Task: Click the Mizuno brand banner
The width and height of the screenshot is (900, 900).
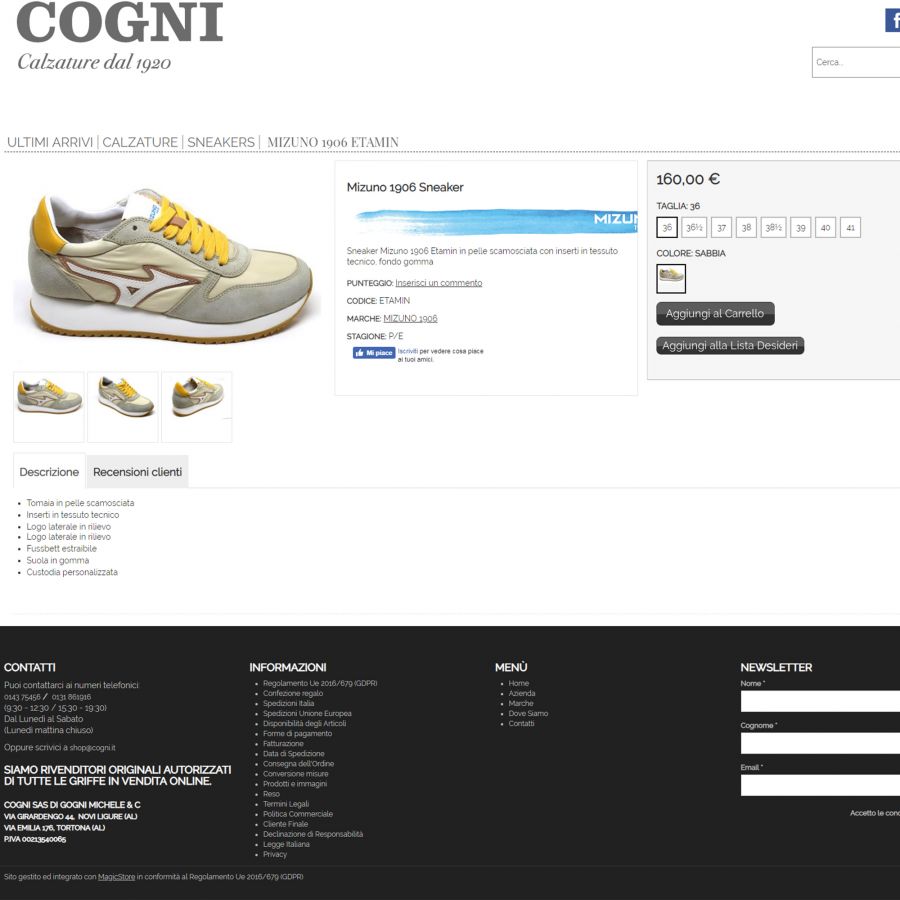Action: point(496,222)
